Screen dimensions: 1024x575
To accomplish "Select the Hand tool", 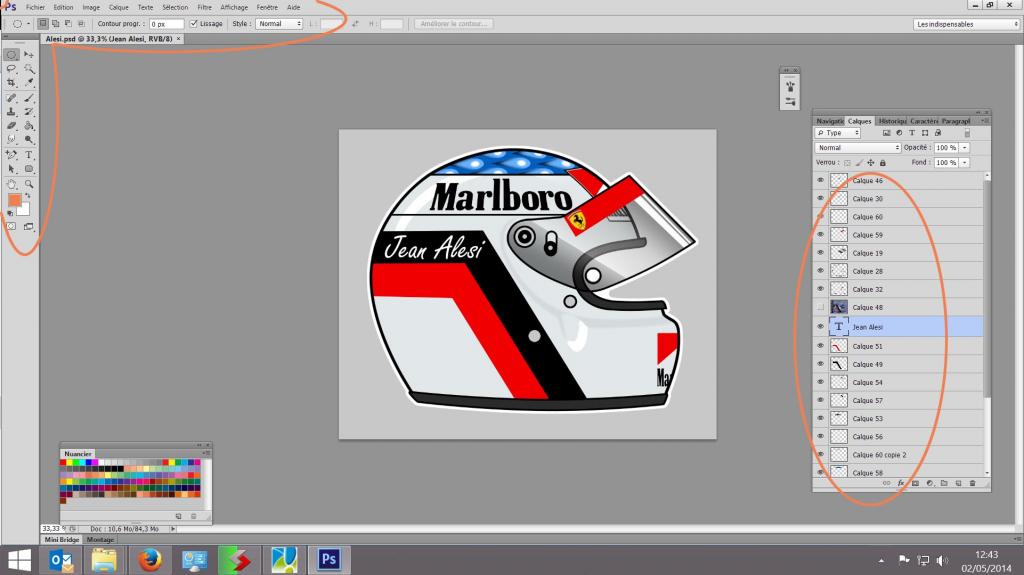I will tap(11, 184).
